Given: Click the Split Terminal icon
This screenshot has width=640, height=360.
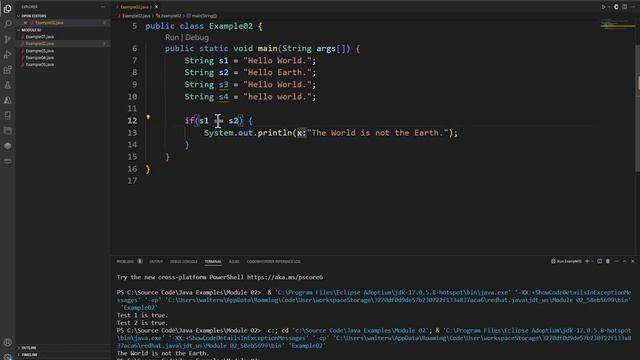Looking at the screenshot, I should click(600, 261).
